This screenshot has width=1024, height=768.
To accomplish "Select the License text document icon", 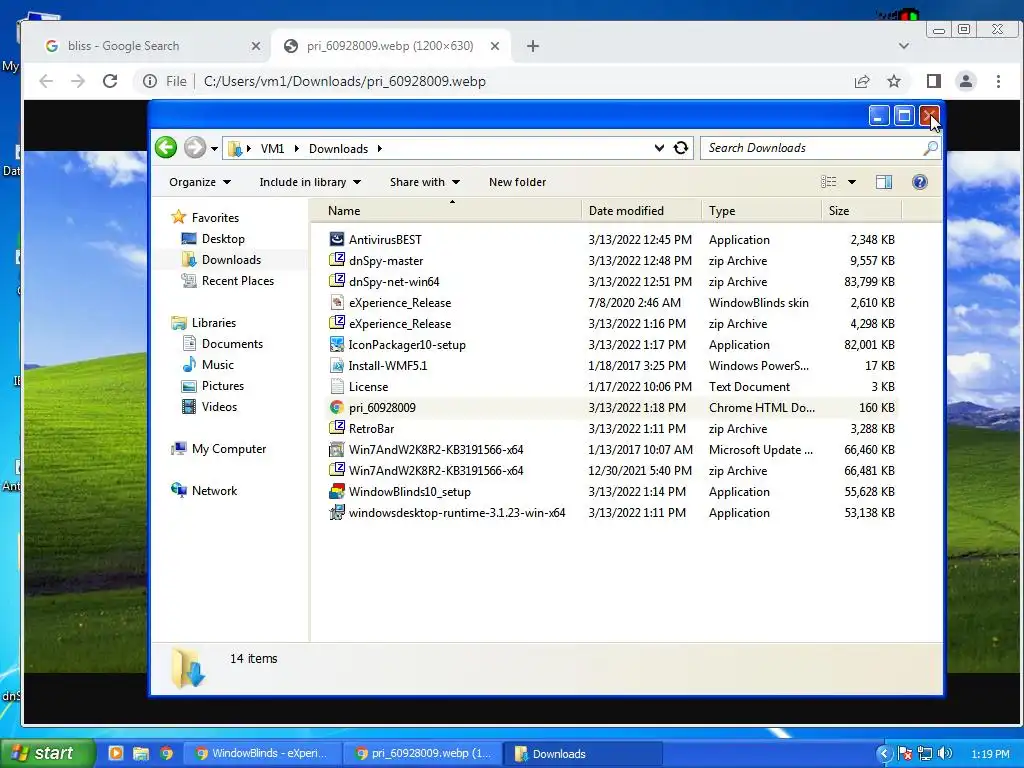I will (x=336, y=387).
